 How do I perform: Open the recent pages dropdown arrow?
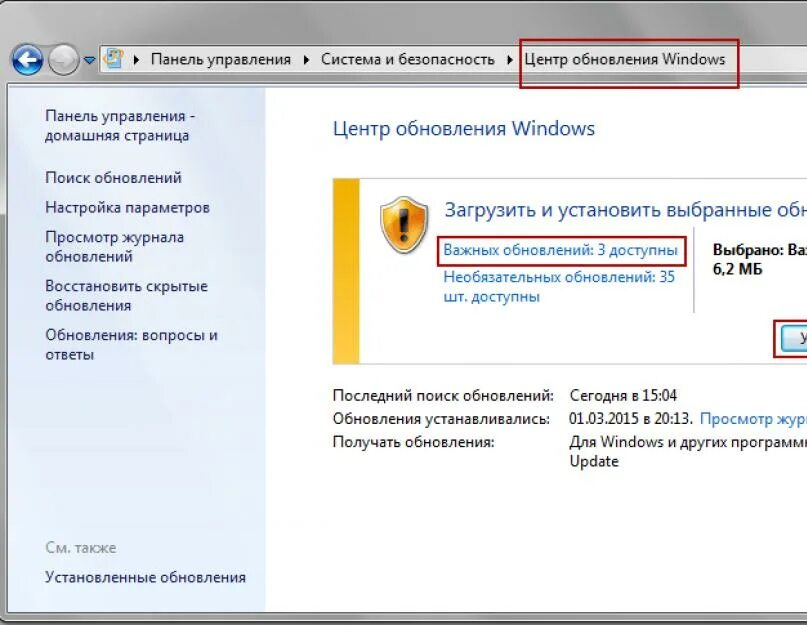click(x=90, y=60)
